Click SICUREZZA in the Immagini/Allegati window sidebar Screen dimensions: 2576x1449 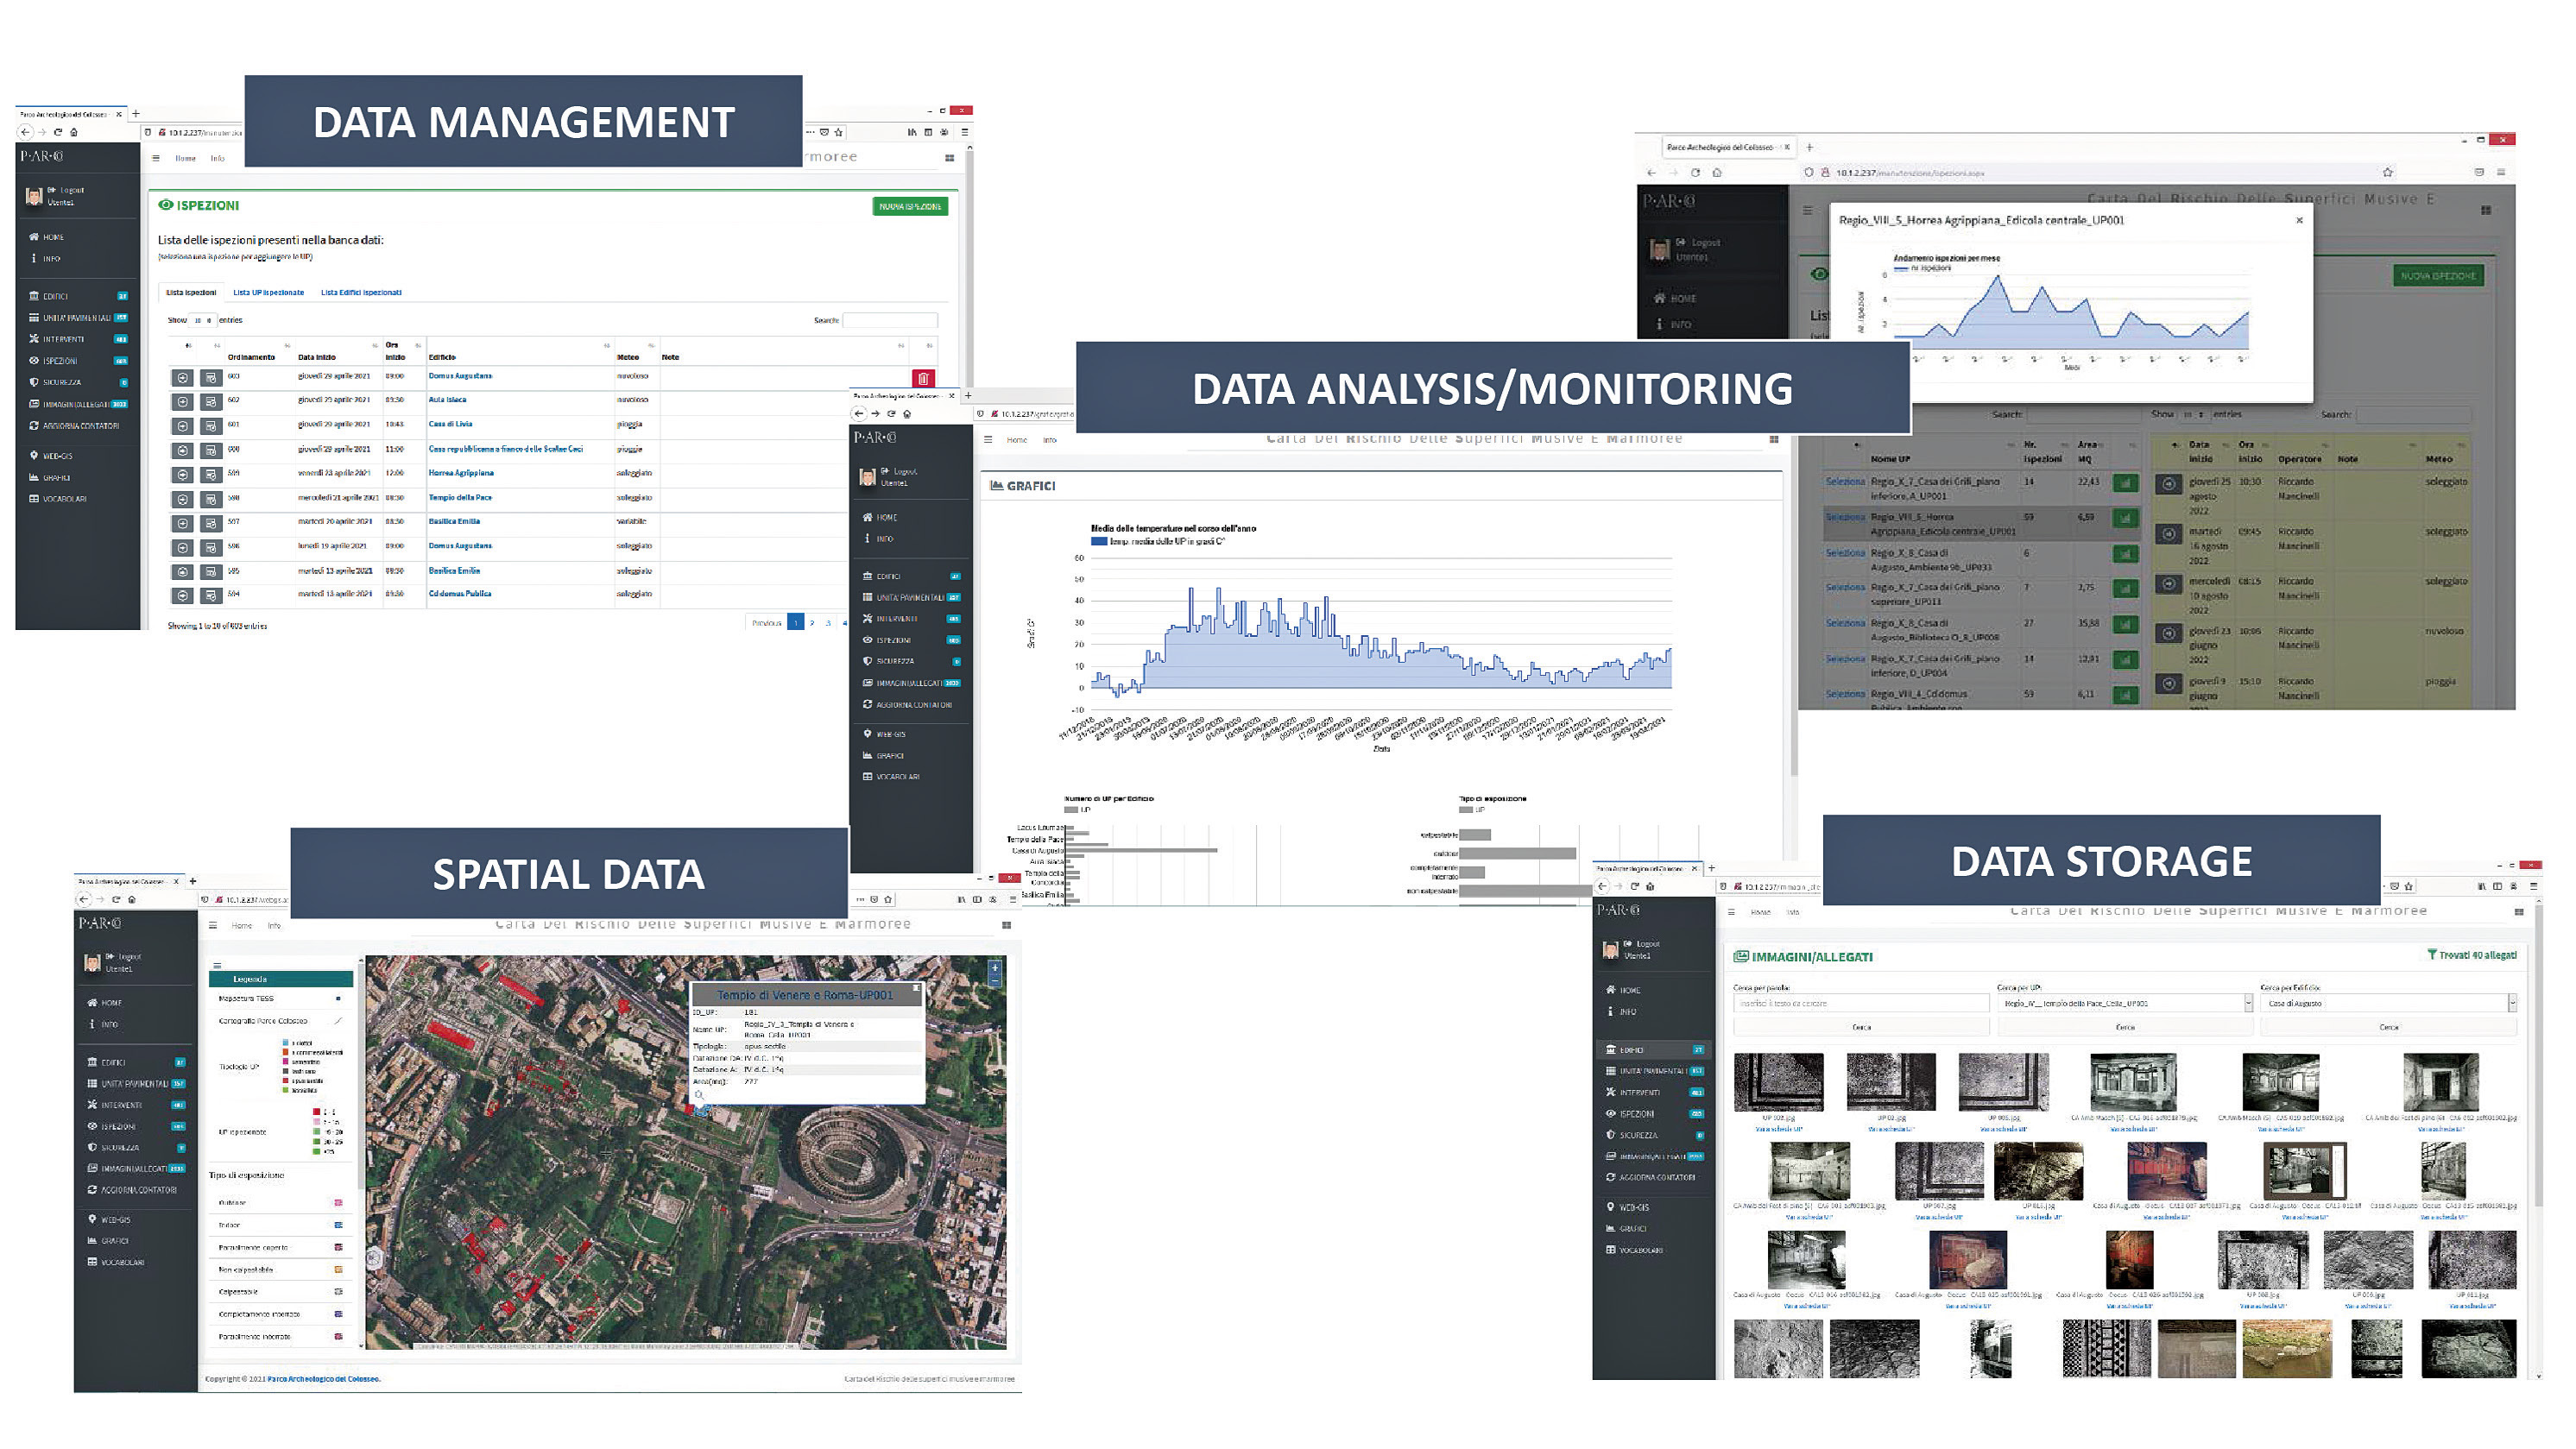[x=1654, y=1136]
